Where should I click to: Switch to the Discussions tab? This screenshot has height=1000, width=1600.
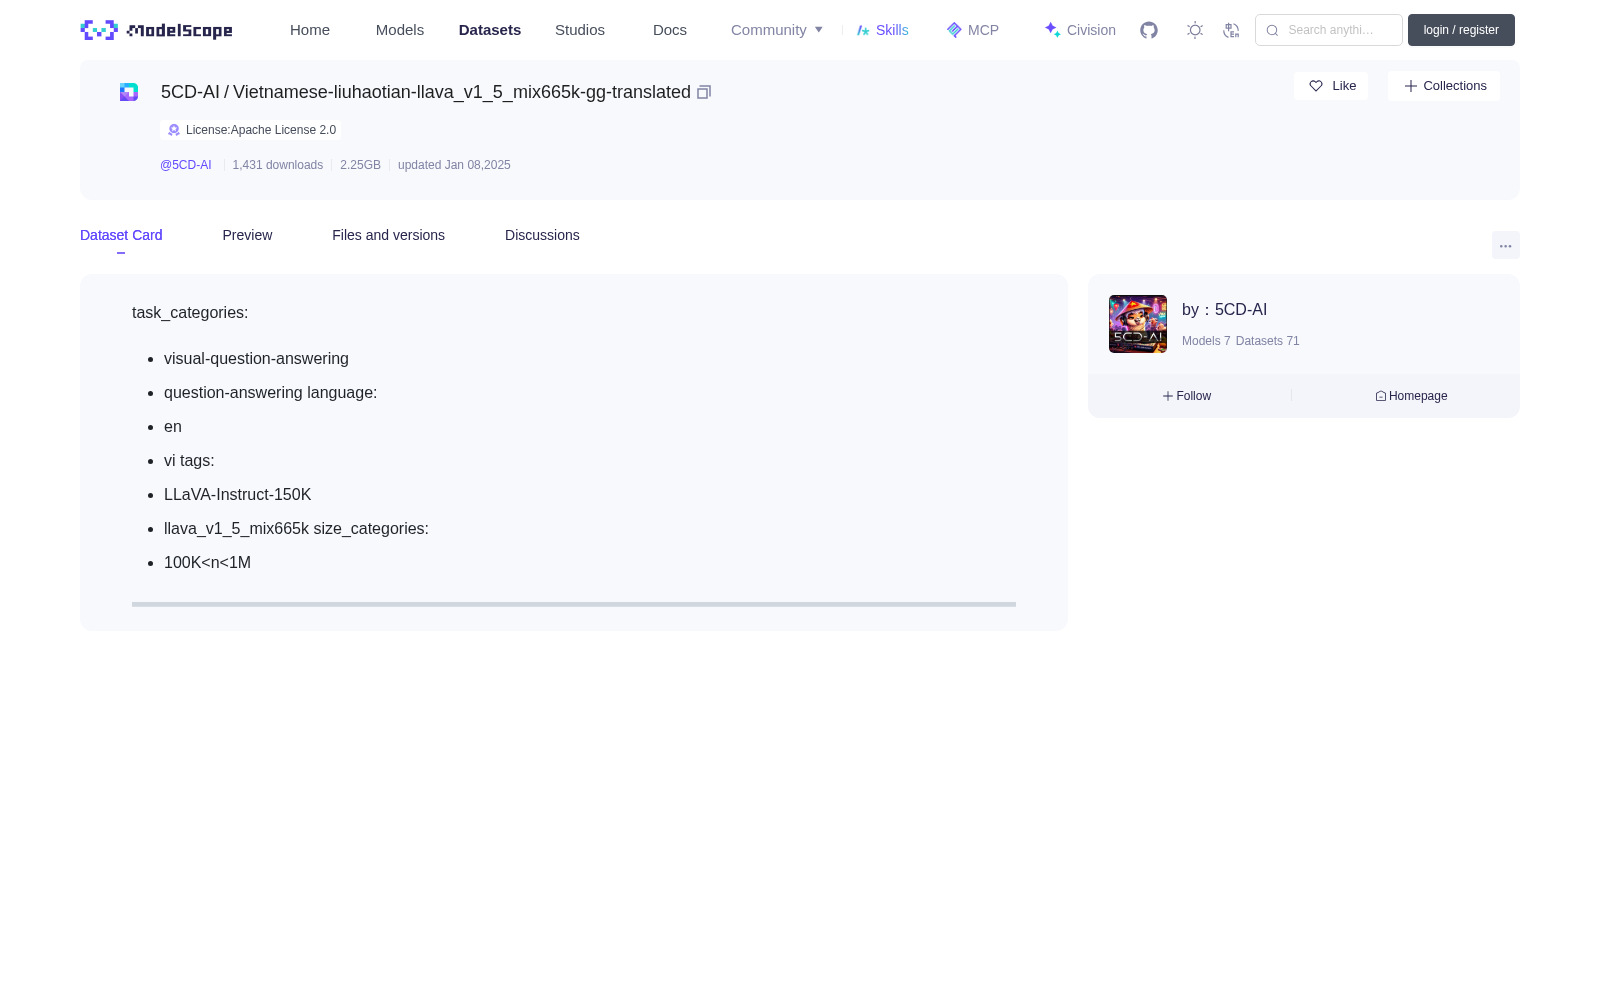(x=542, y=235)
